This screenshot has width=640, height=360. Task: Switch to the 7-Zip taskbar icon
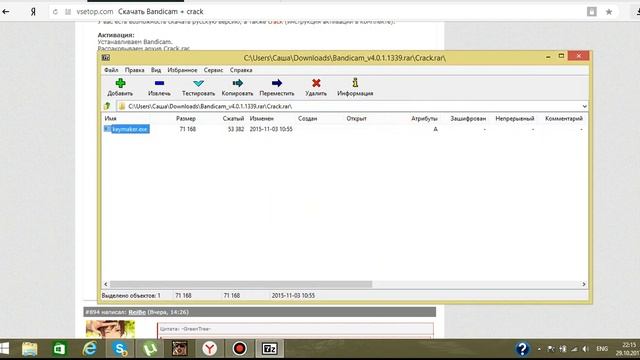tap(270, 349)
